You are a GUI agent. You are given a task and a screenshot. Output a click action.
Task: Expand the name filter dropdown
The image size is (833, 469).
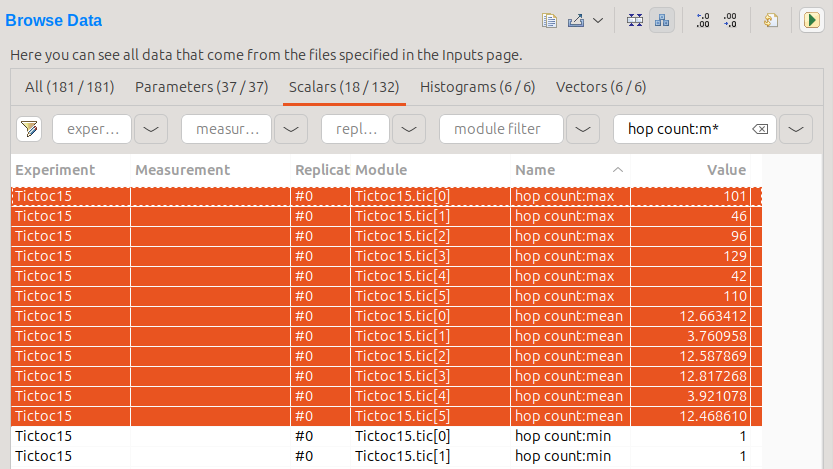pyautogui.click(x=796, y=129)
